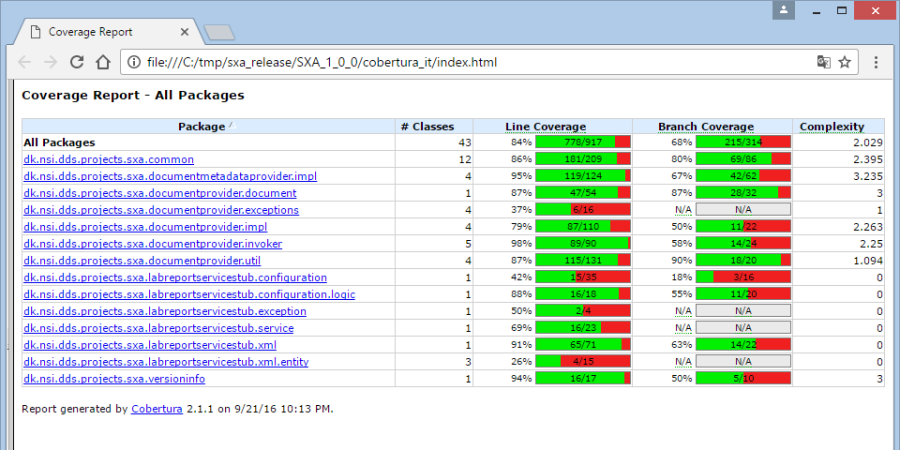Screen dimensions: 900x450
Task: Click the All Packages line coverage bar
Action: pyautogui.click(x=582, y=143)
